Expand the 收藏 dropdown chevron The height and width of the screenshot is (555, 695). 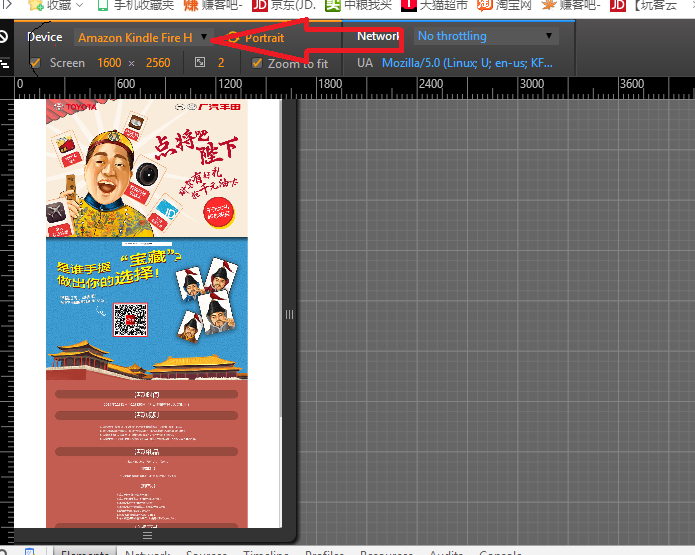(x=79, y=5)
